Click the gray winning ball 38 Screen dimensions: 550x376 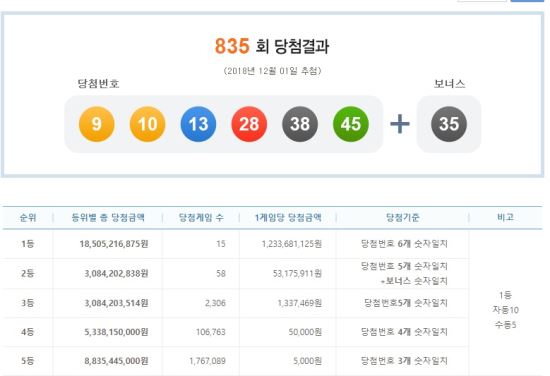(x=300, y=124)
